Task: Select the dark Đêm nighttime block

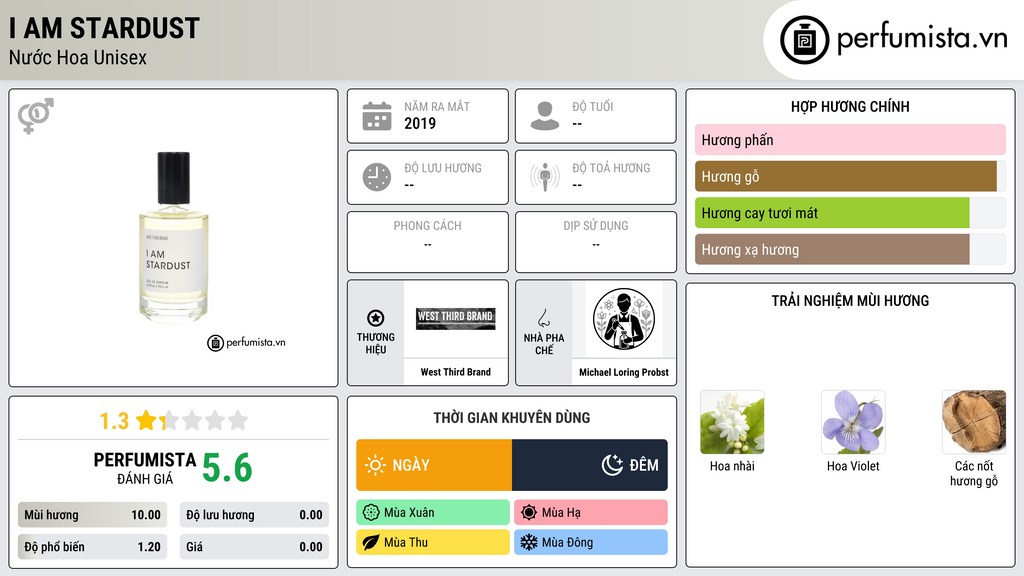Action: [x=590, y=465]
